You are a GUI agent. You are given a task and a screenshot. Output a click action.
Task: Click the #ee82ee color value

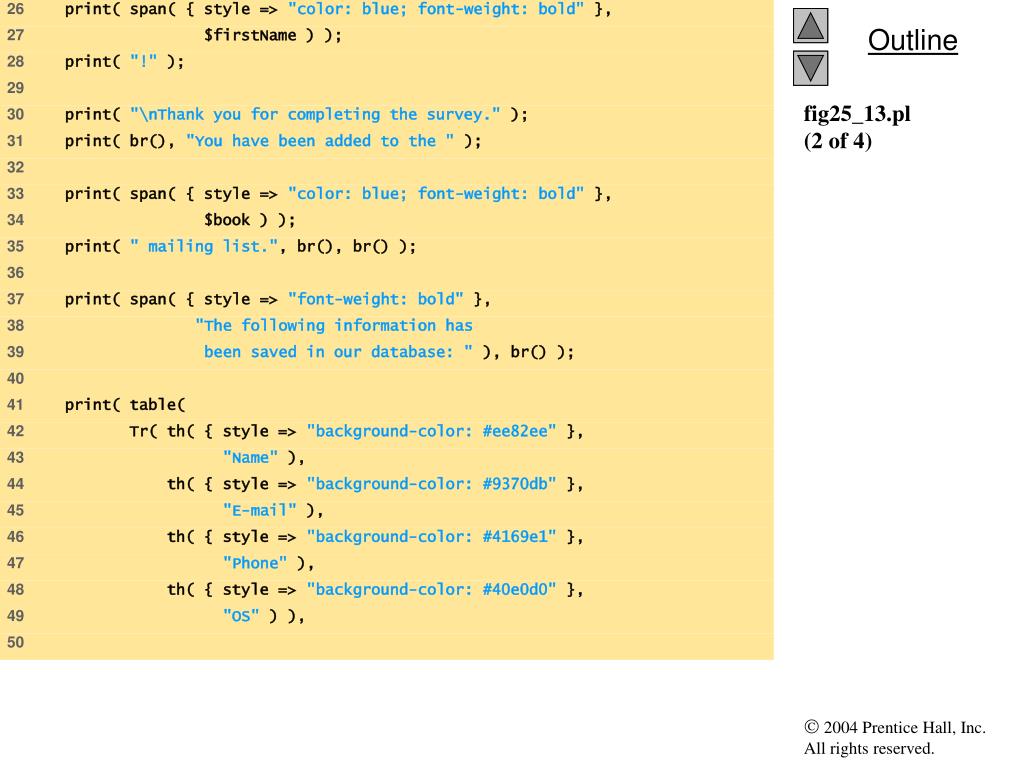click(x=515, y=431)
